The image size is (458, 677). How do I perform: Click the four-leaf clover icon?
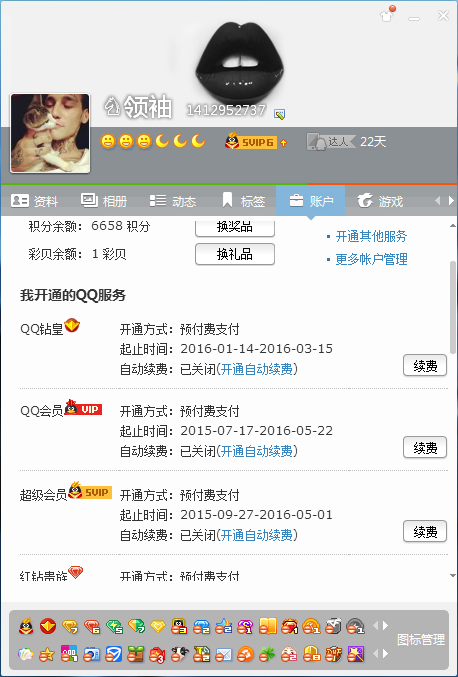pos(267,655)
